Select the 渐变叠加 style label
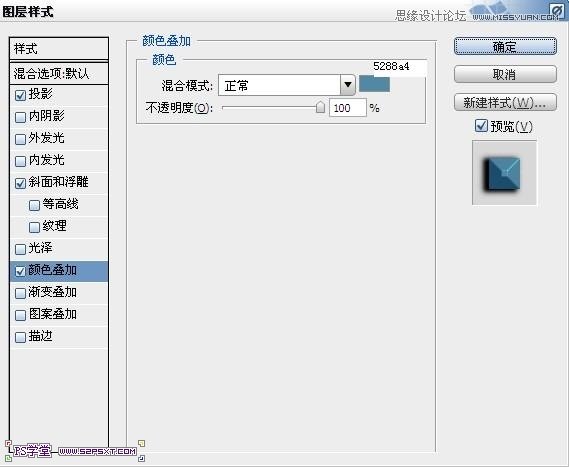 click(53, 292)
